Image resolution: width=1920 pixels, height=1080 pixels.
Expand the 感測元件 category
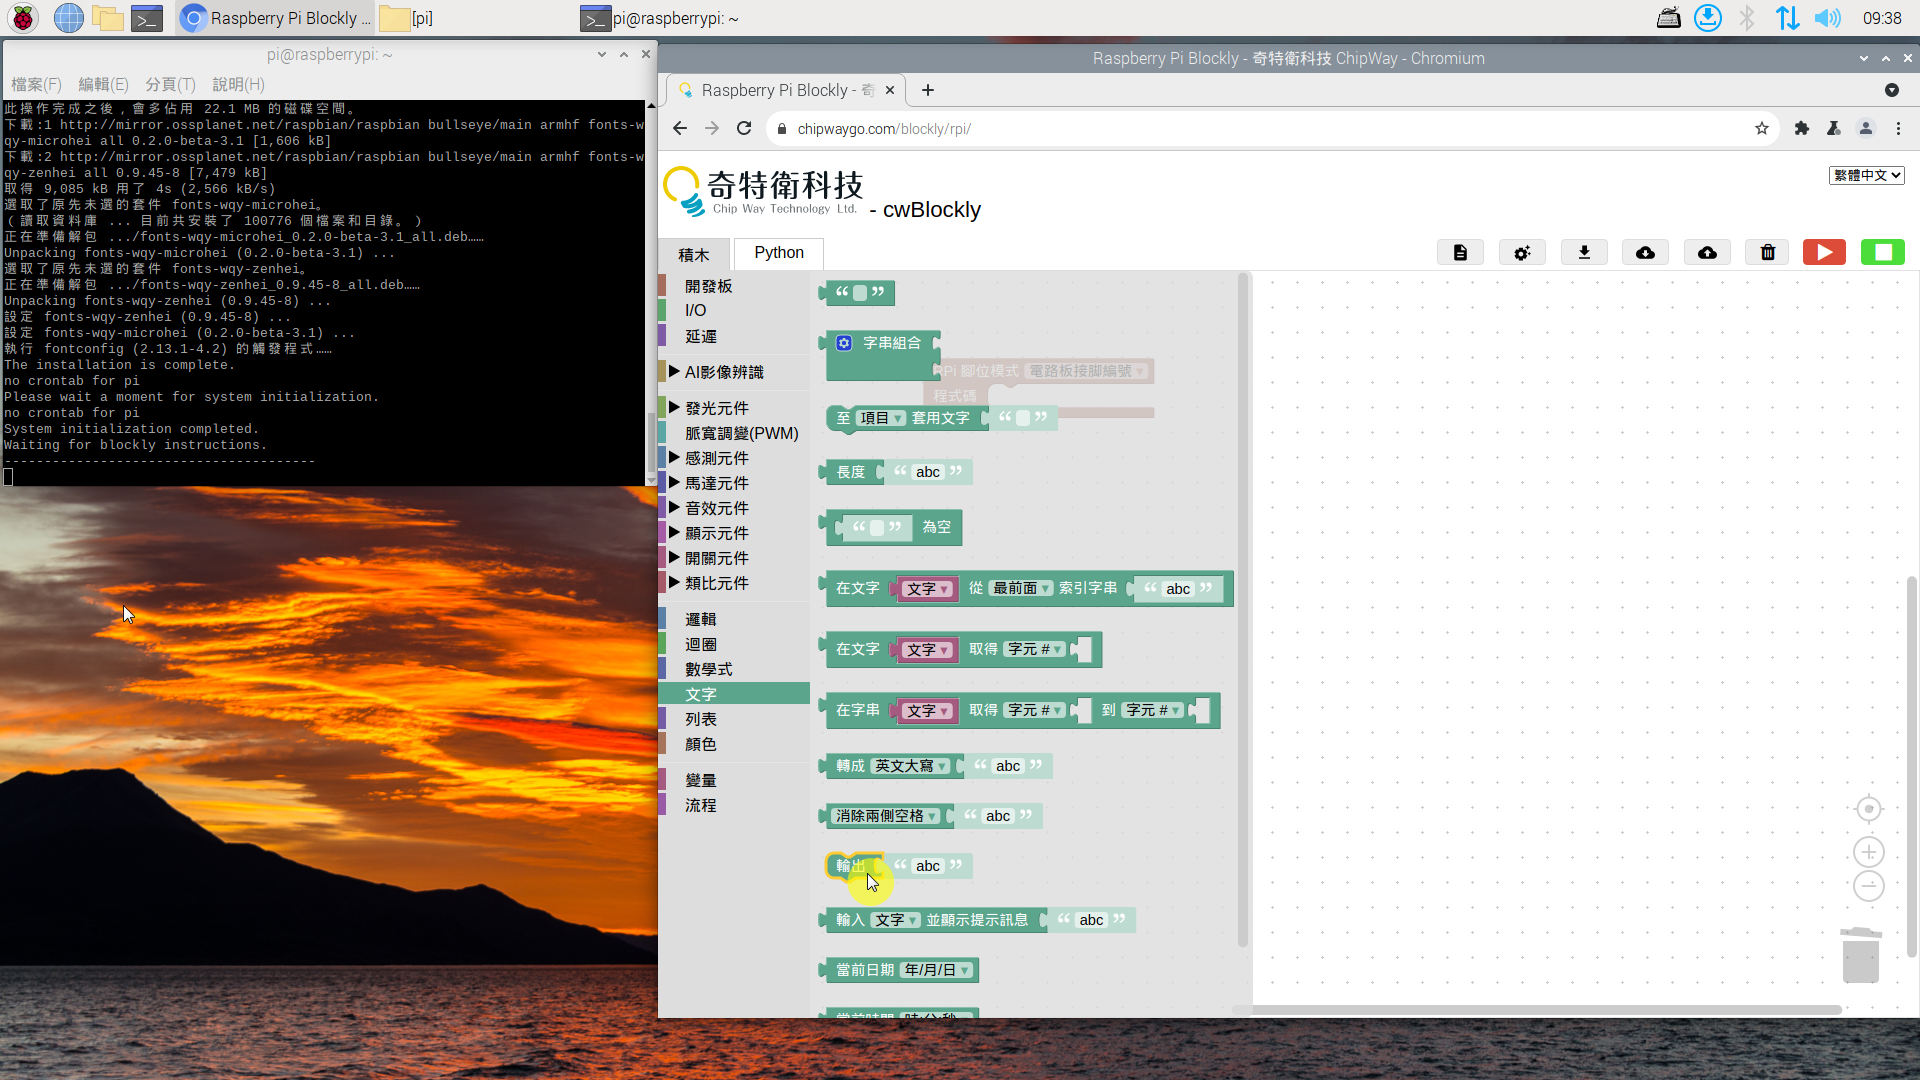click(x=716, y=458)
